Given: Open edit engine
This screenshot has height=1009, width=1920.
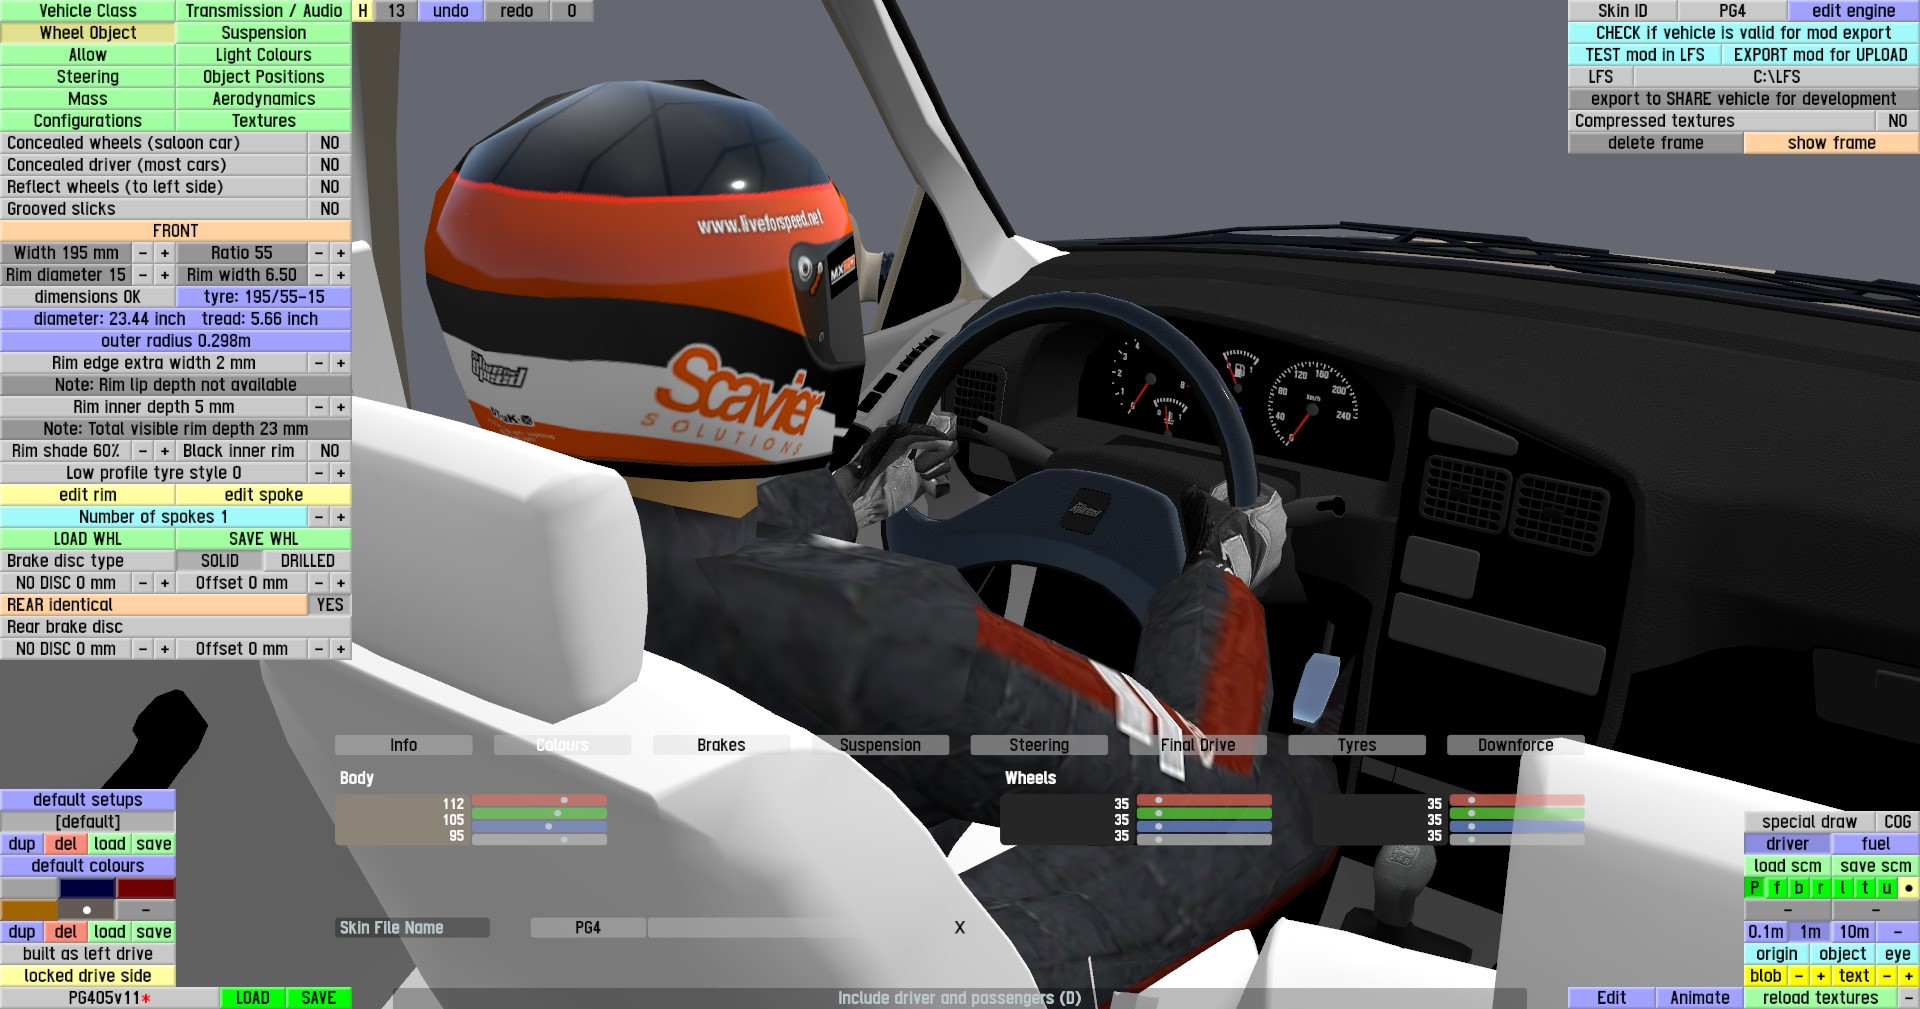Looking at the screenshot, I should (x=1854, y=11).
